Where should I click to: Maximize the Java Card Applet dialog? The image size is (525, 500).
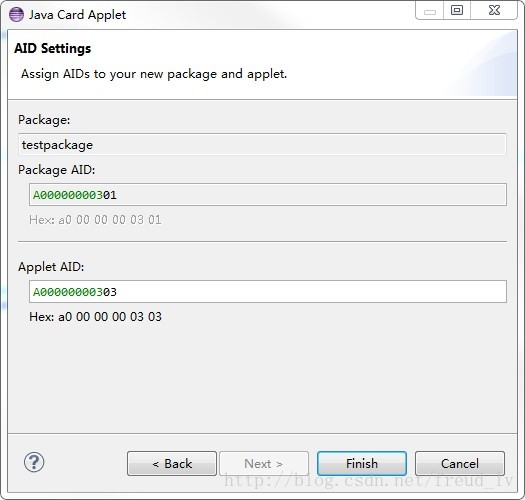coord(457,10)
